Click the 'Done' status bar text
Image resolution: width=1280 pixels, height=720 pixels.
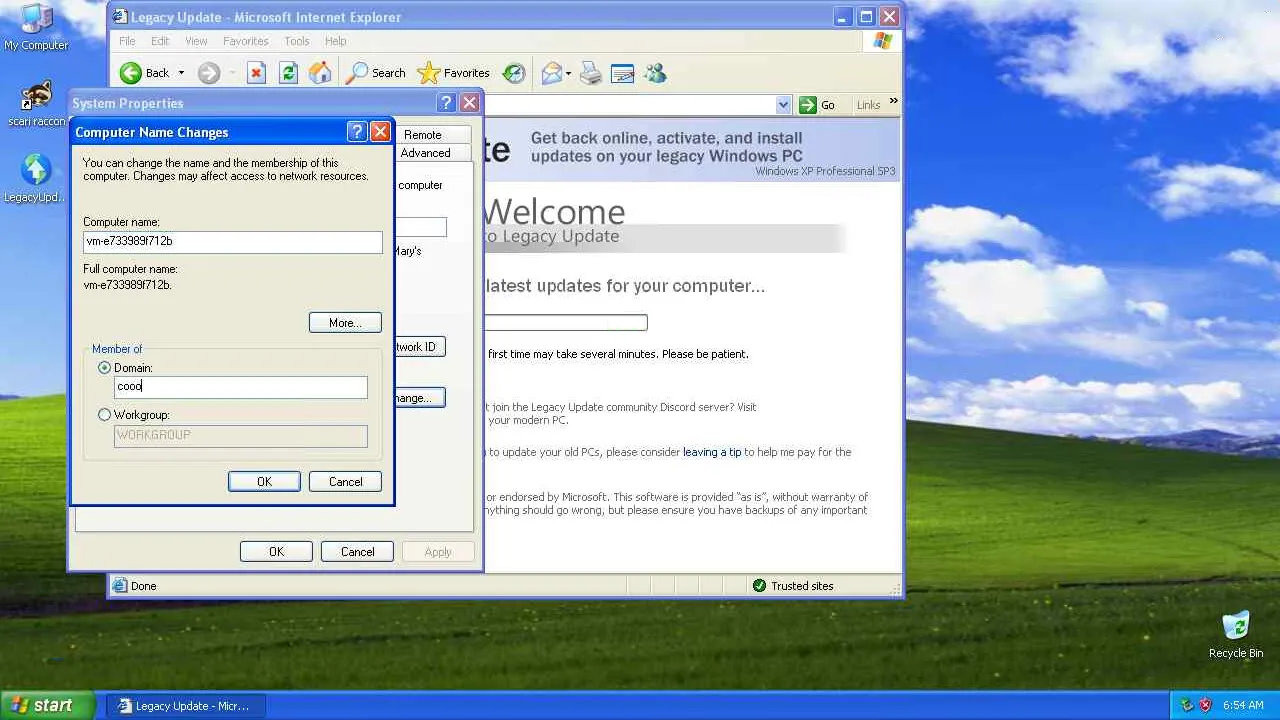pos(144,586)
